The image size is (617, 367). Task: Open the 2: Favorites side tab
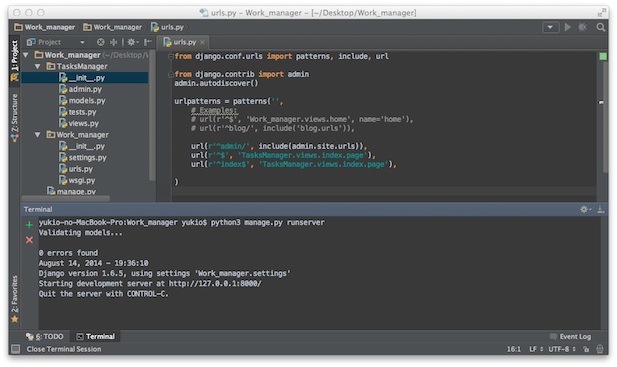coord(15,299)
